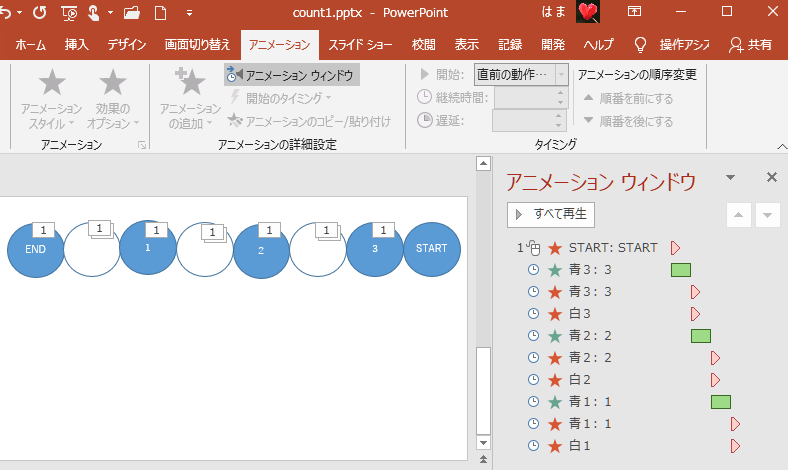Click the touch mode hand icon in title bar
Image resolution: width=788 pixels, height=470 pixels.
tap(96, 13)
